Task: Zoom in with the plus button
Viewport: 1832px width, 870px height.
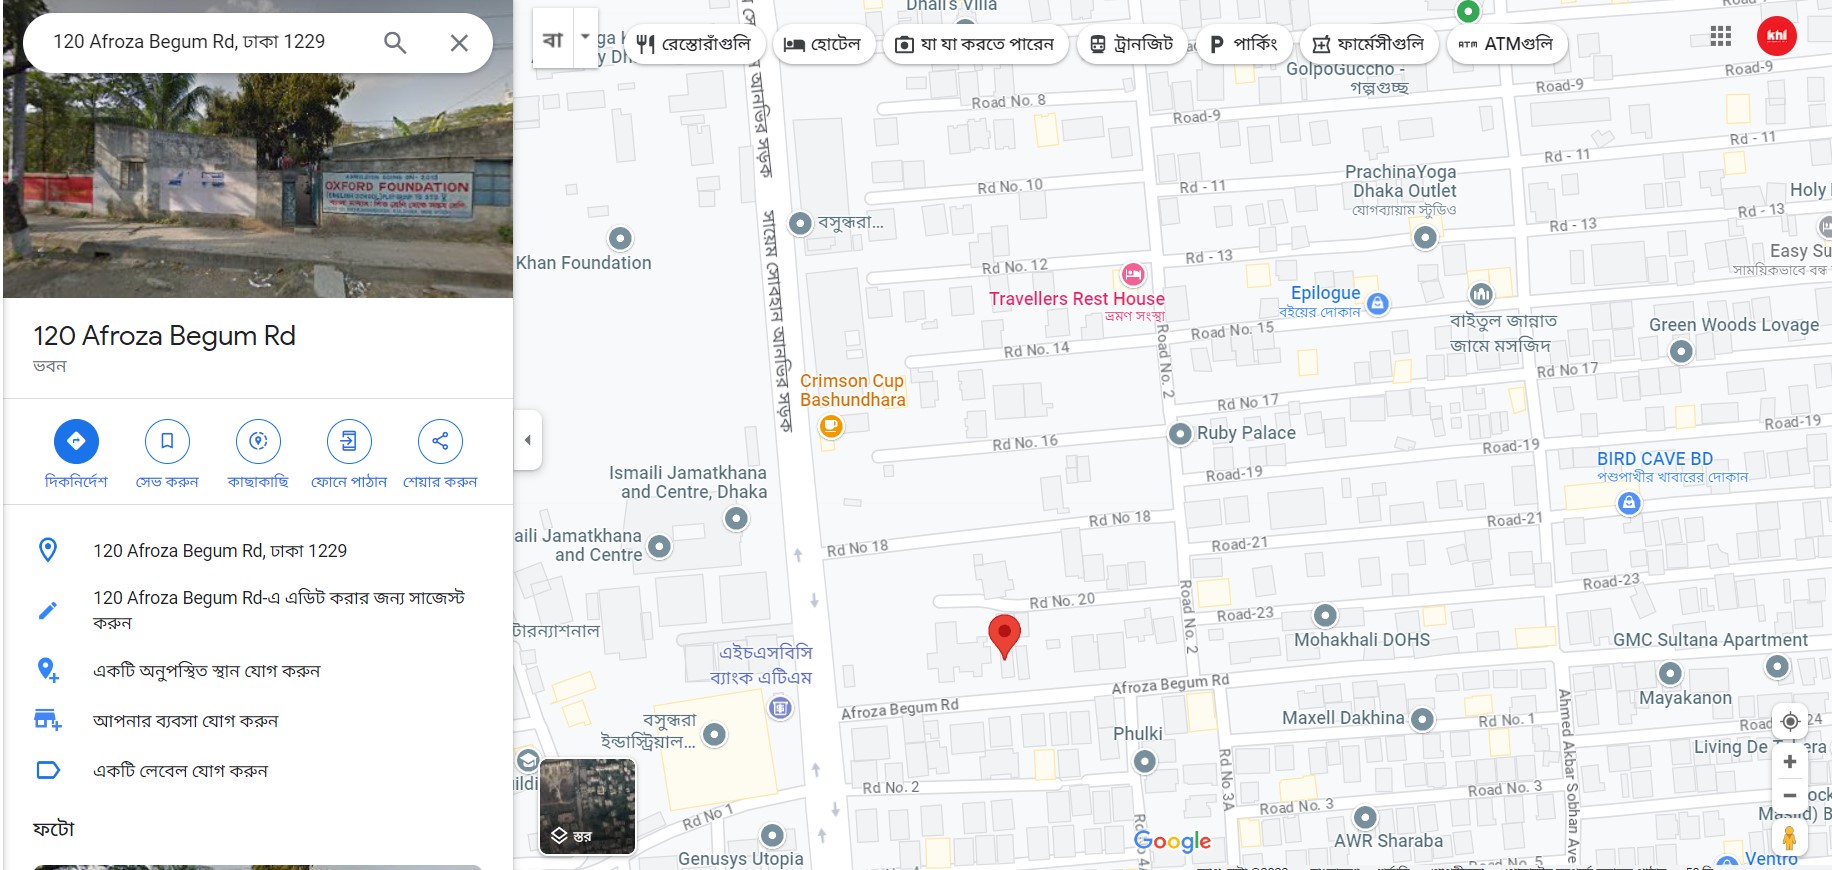Action: pyautogui.click(x=1790, y=762)
